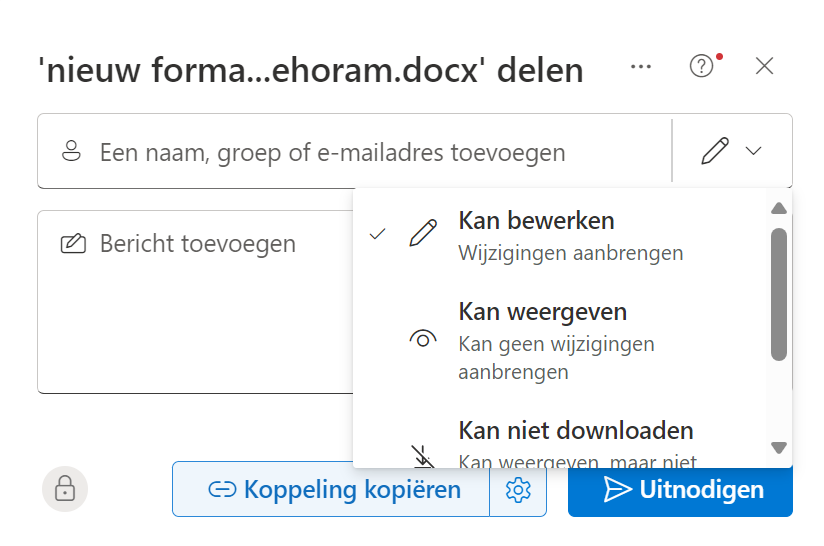Image resolution: width=824 pixels, height=546 pixels.
Task: Choose 'Kan niet downloaden' option
Action: coord(575,431)
